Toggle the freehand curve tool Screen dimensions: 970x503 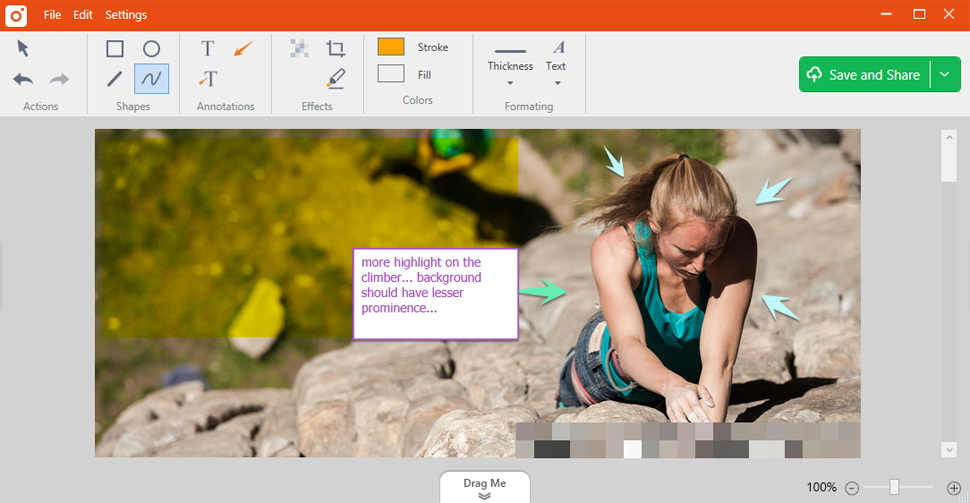151,79
